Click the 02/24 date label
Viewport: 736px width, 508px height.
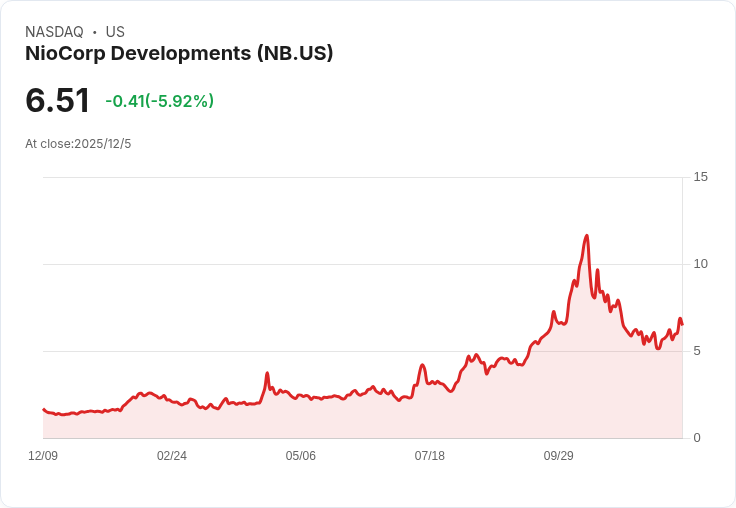(172, 456)
